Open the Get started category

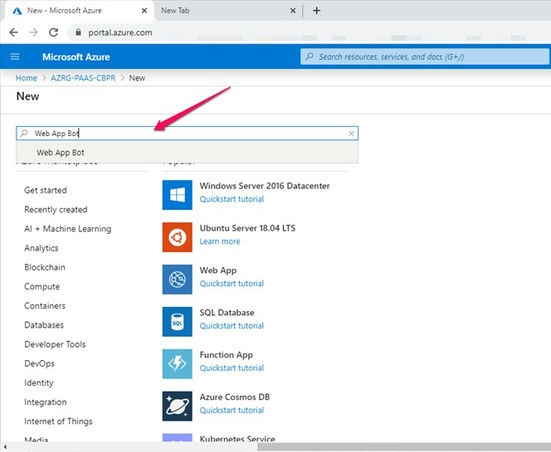coord(45,190)
